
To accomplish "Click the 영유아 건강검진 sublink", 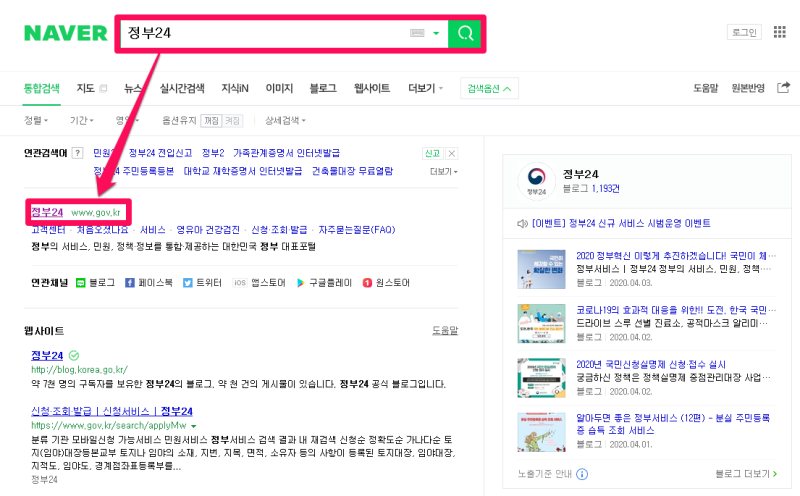I will (x=208, y=230).
